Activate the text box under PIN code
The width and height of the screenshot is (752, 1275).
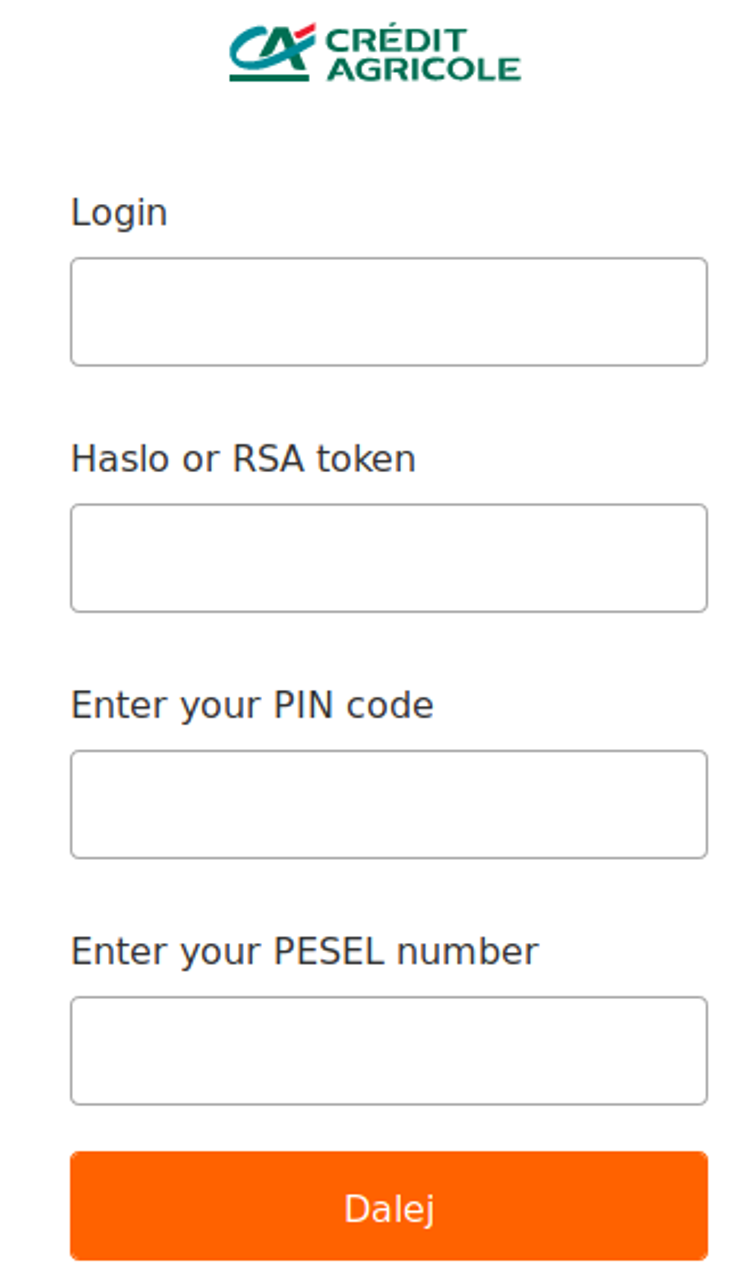point(388,804)
